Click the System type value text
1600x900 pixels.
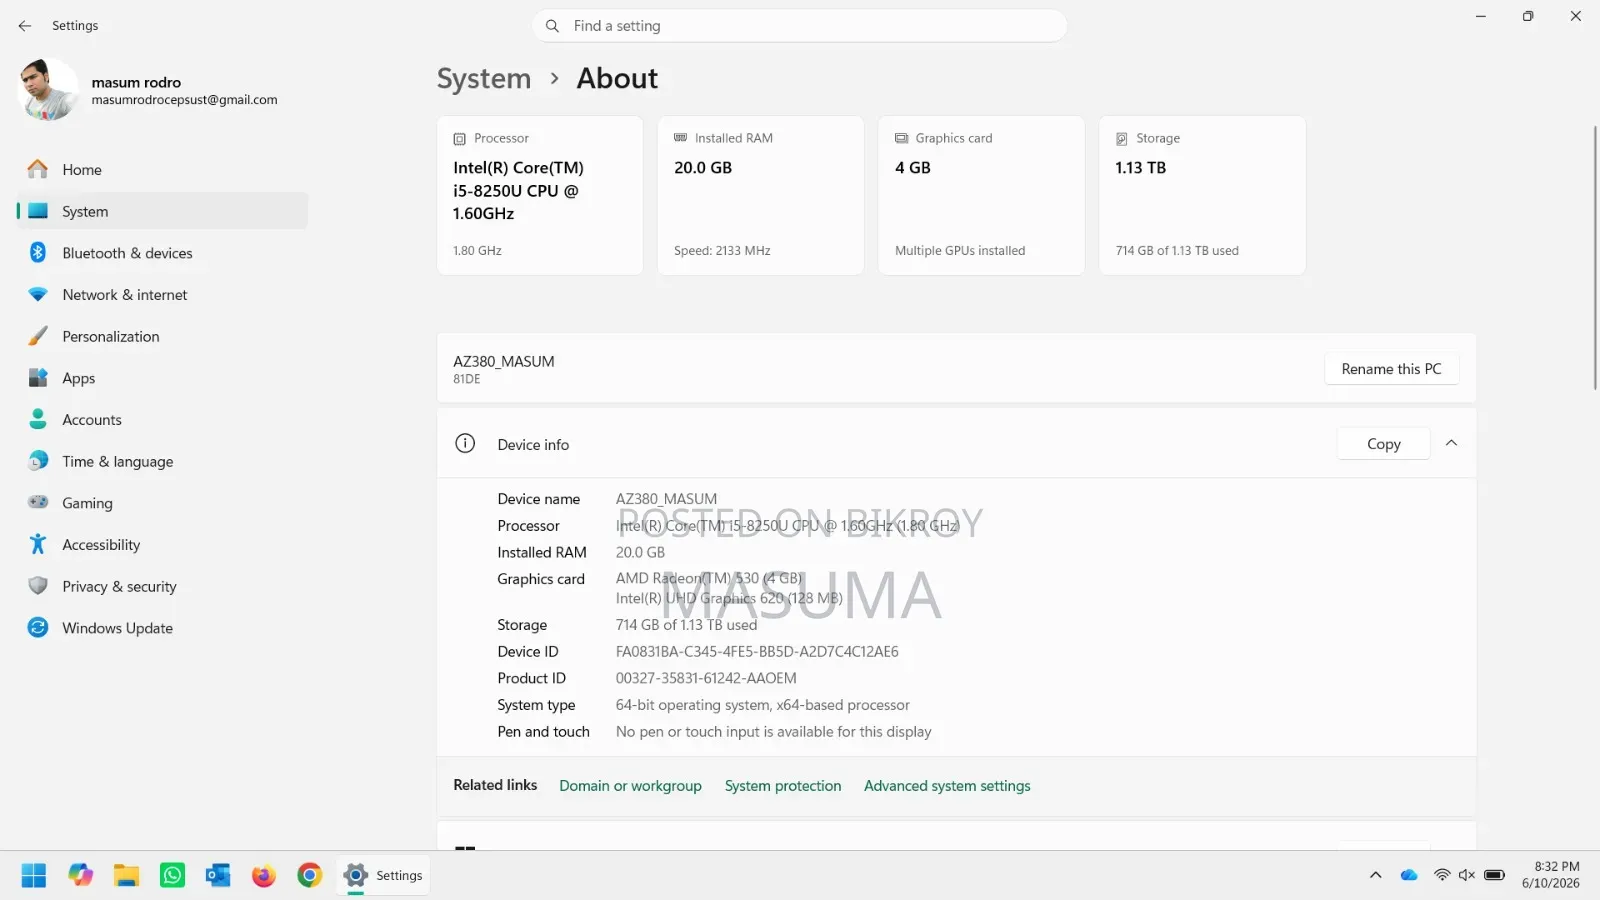[x=763, y=705]
